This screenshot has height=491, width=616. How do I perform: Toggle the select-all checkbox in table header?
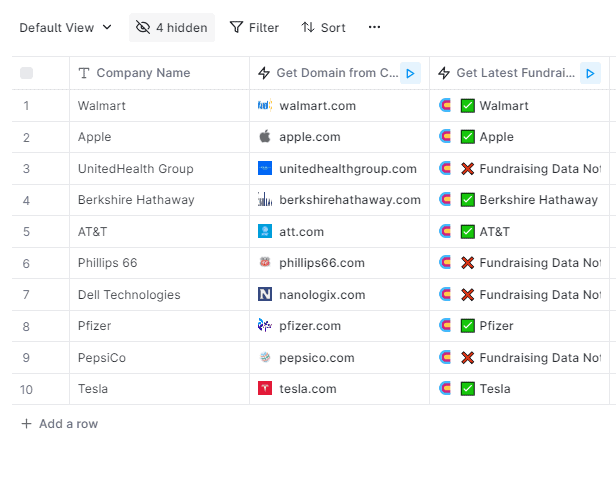pyautogui.click(x=26, y=73)
